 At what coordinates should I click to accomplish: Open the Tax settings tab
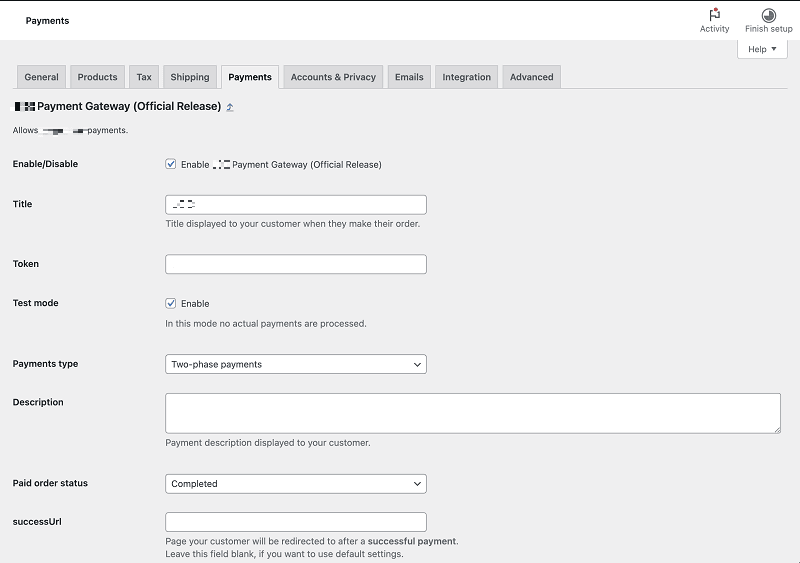144,77
